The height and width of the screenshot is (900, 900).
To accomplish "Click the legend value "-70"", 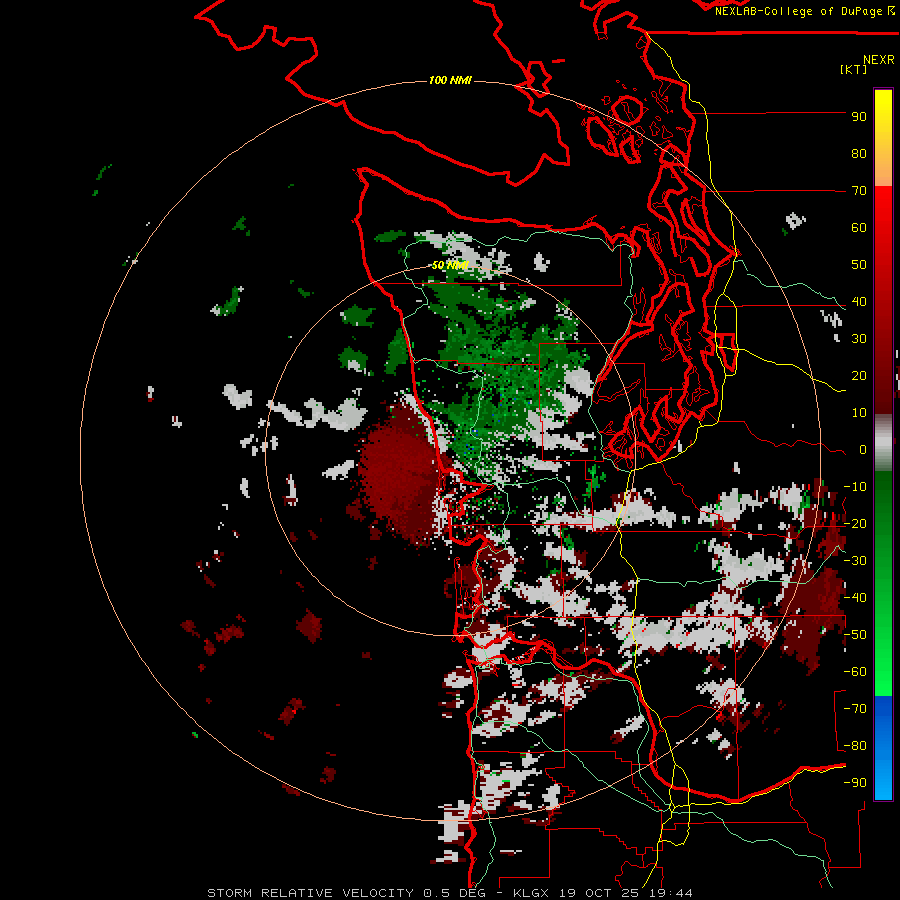I will 855,709.
